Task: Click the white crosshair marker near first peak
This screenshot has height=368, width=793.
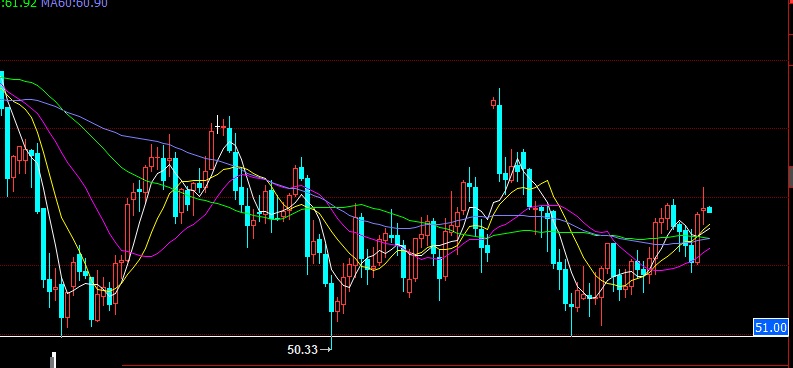Action: [x=217, y=125]
